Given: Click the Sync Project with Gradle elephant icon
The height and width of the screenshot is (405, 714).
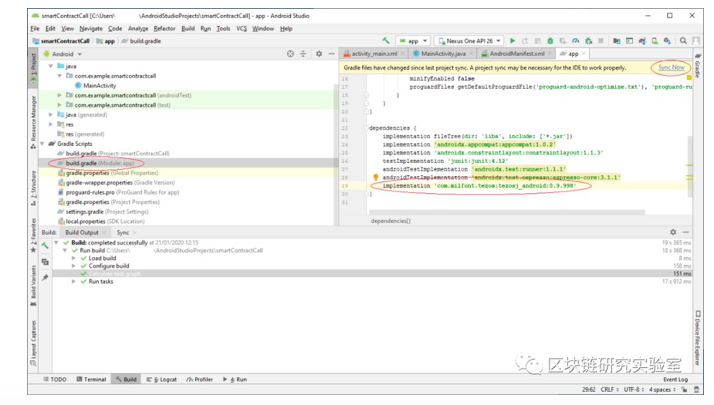Looking at the screenshot, I should tap(642, 41).
